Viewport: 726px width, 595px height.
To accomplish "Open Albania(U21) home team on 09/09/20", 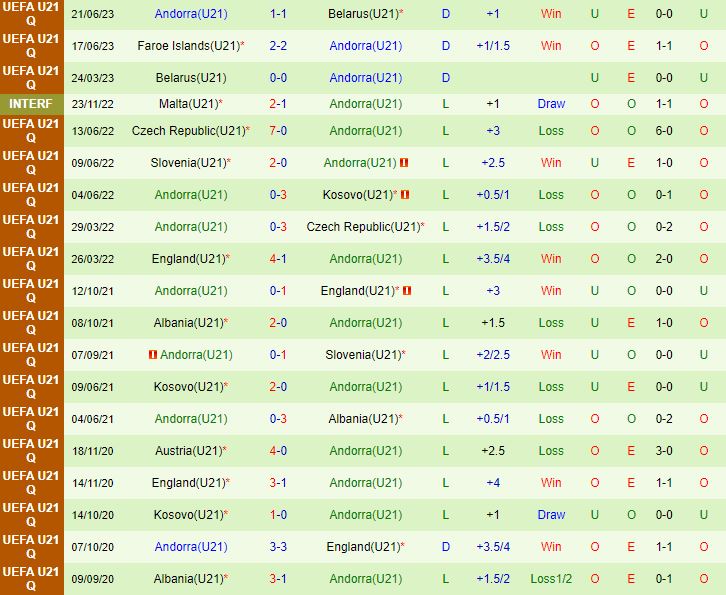I will coord(189,578).
